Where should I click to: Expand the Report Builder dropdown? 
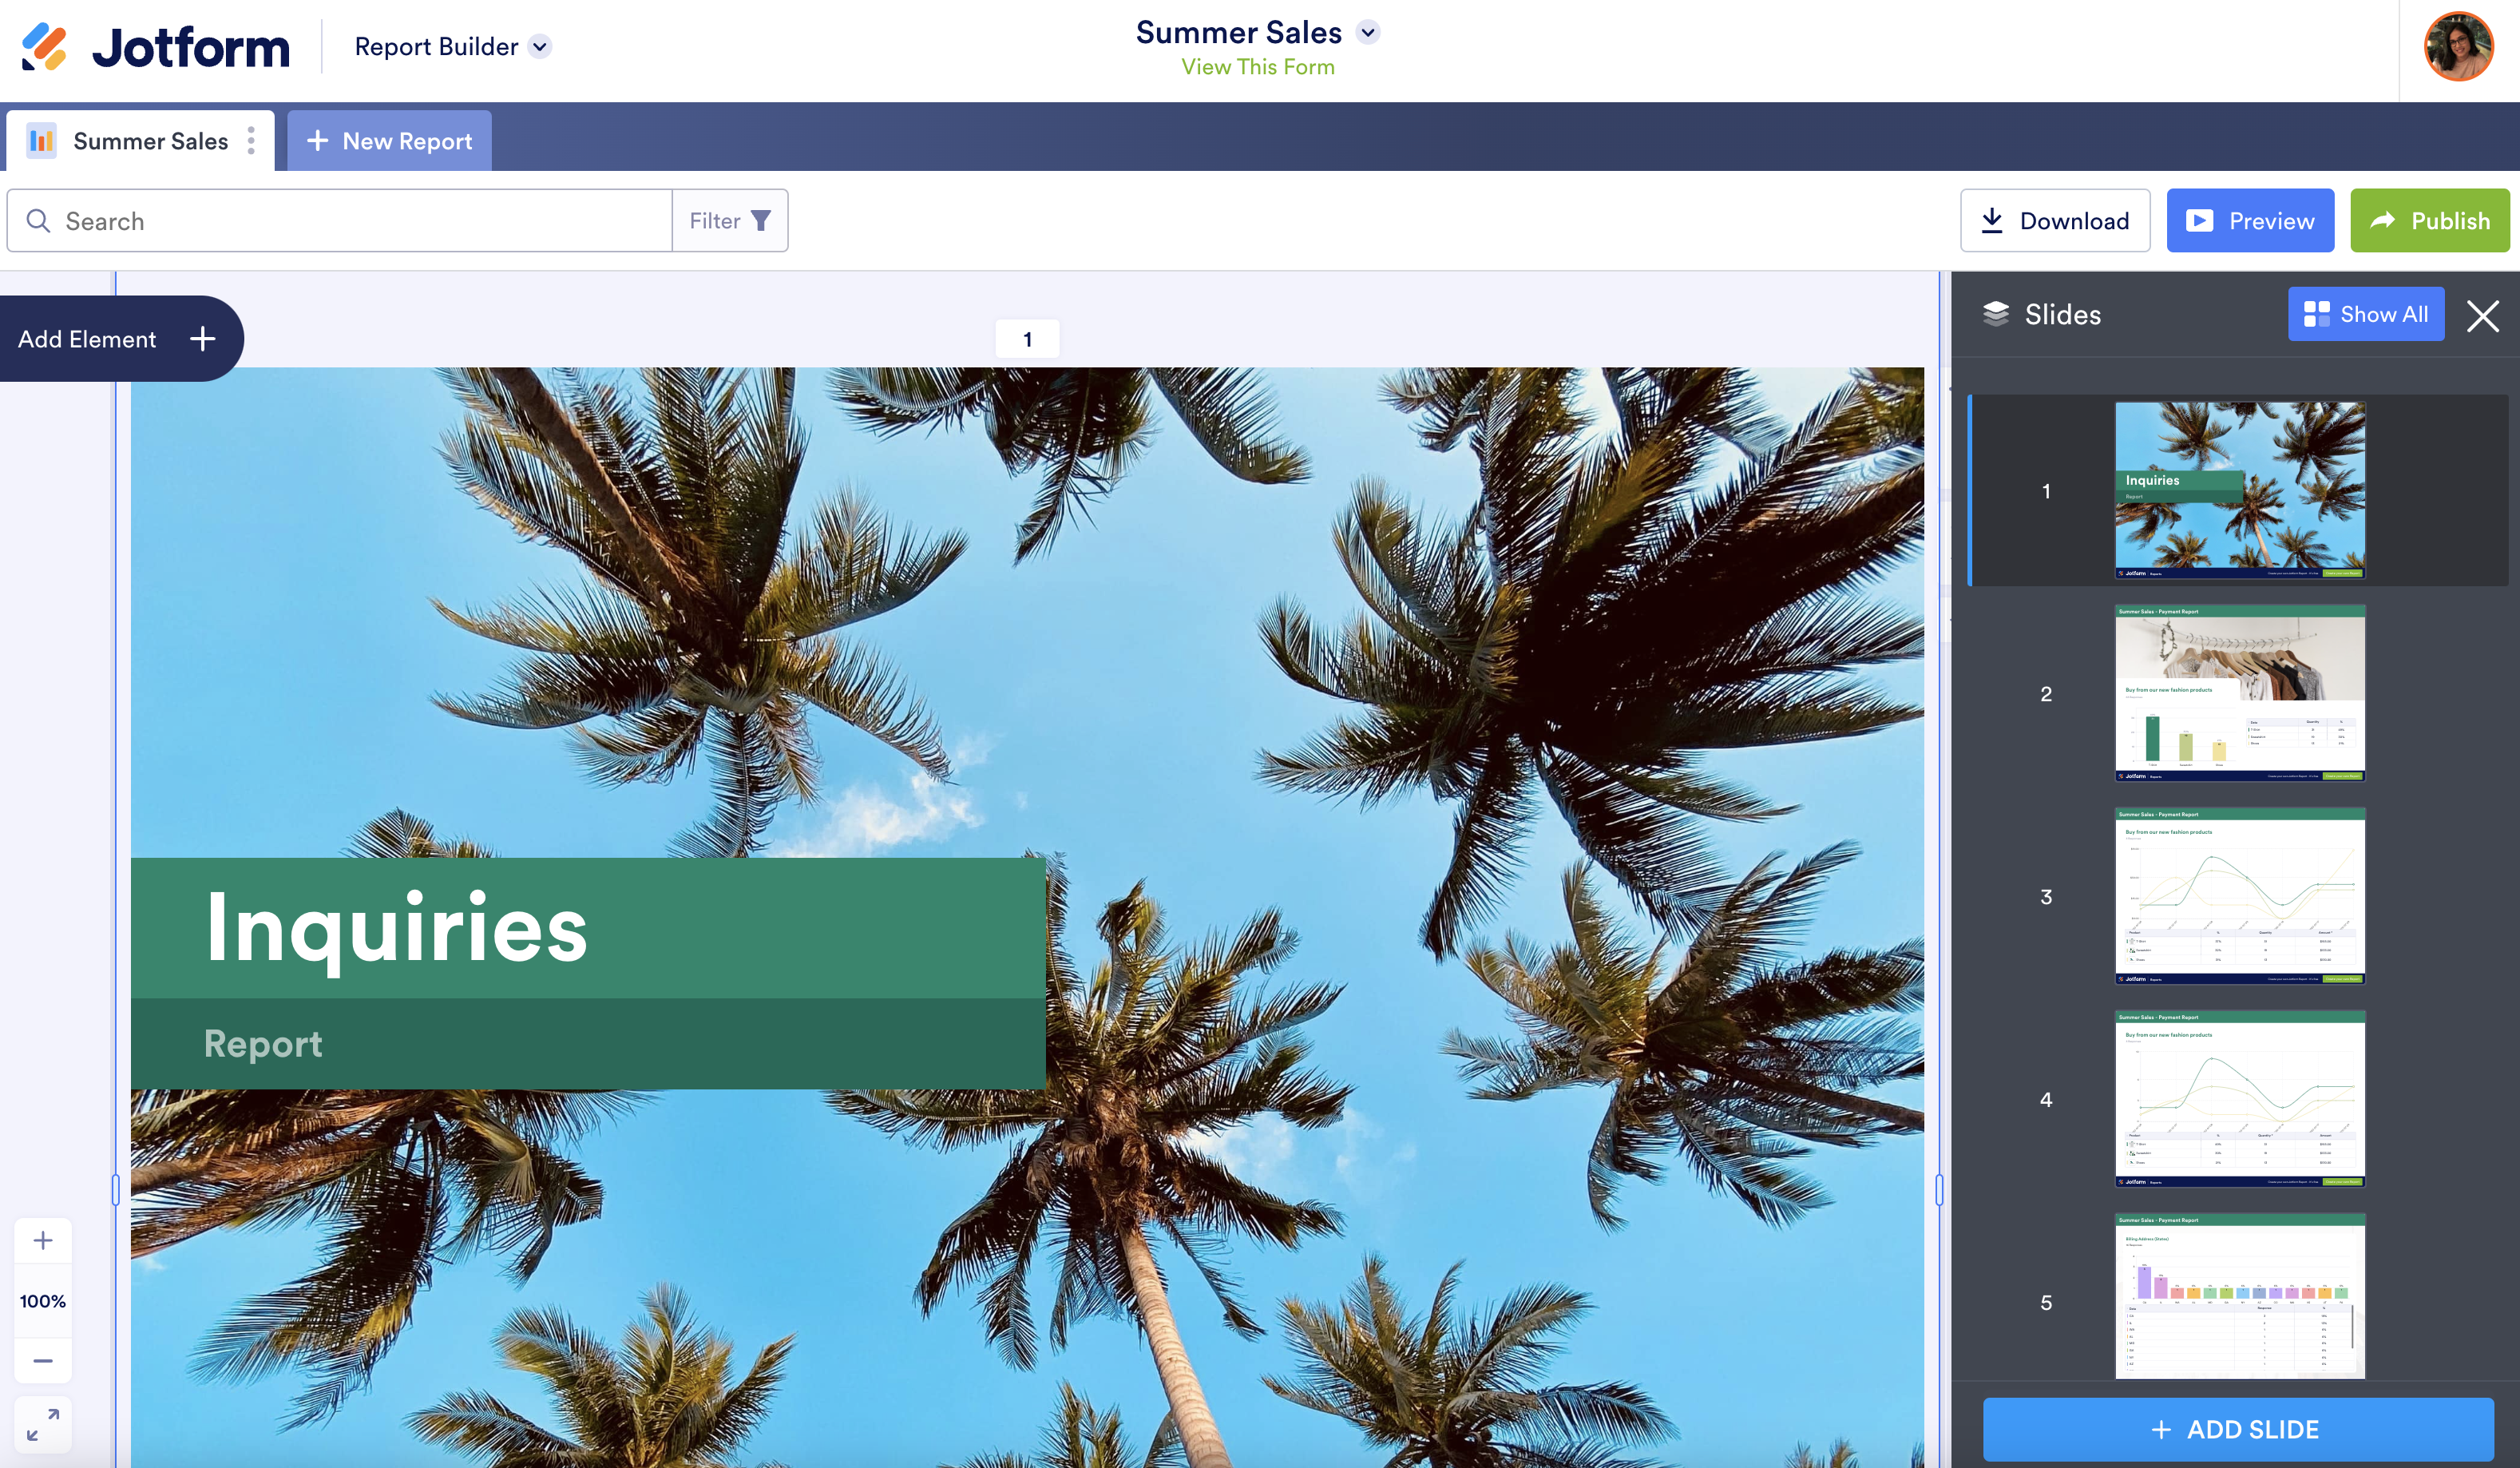click(540, 47)
